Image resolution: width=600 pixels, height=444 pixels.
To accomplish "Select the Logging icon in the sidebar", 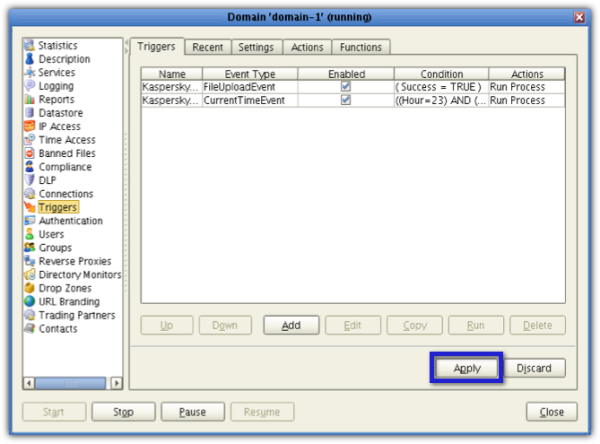I will (x=30, y=86).
